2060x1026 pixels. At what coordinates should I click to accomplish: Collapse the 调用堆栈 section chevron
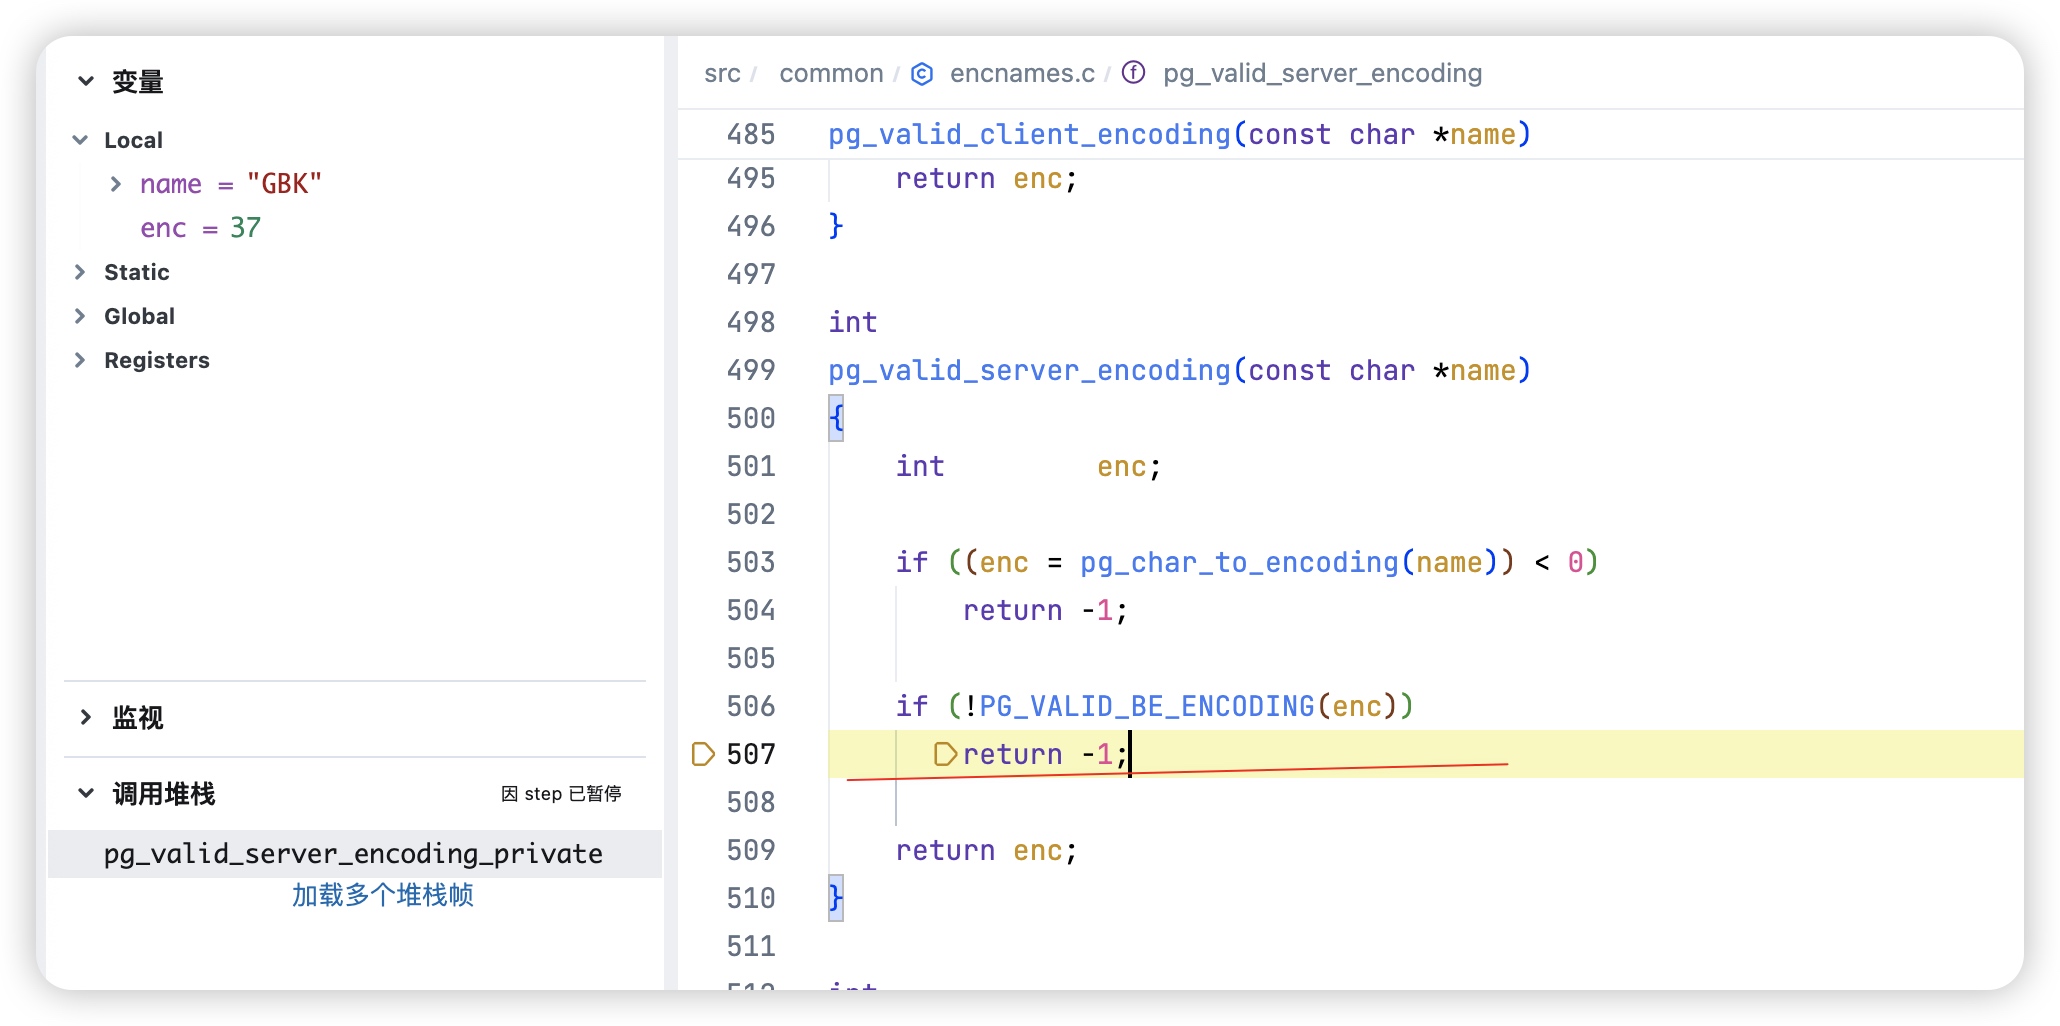(86, 793)
